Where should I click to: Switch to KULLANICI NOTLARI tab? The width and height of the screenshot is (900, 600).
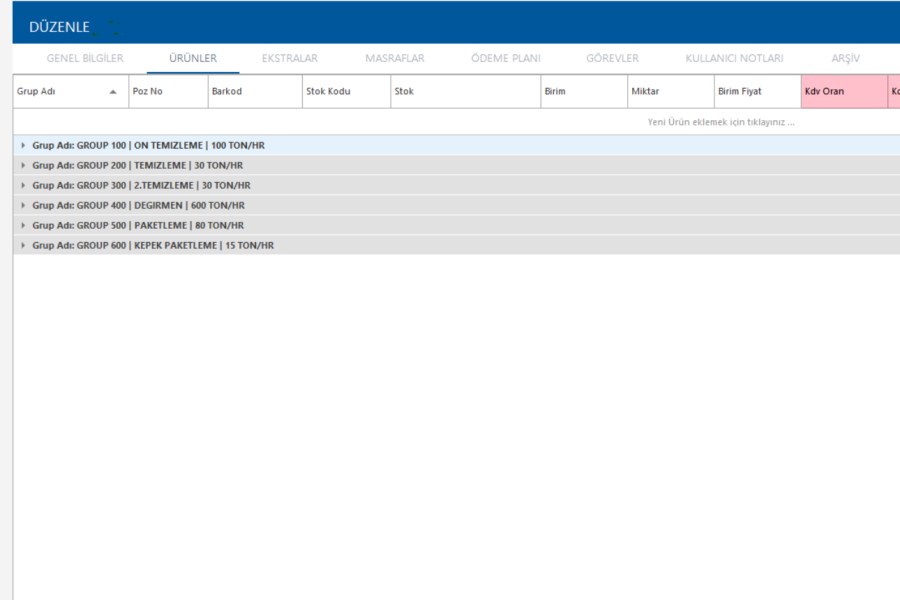pyautogui.click(x=734, y=58)
